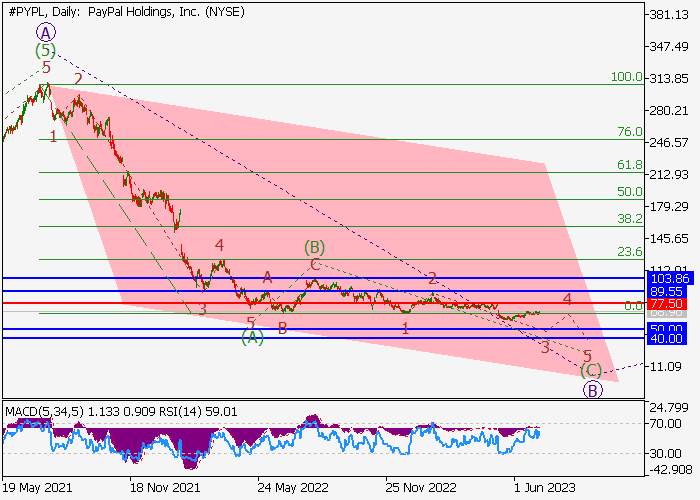
Task: Click the 0.0 Fibonacci level label
Action: [633, 306]
